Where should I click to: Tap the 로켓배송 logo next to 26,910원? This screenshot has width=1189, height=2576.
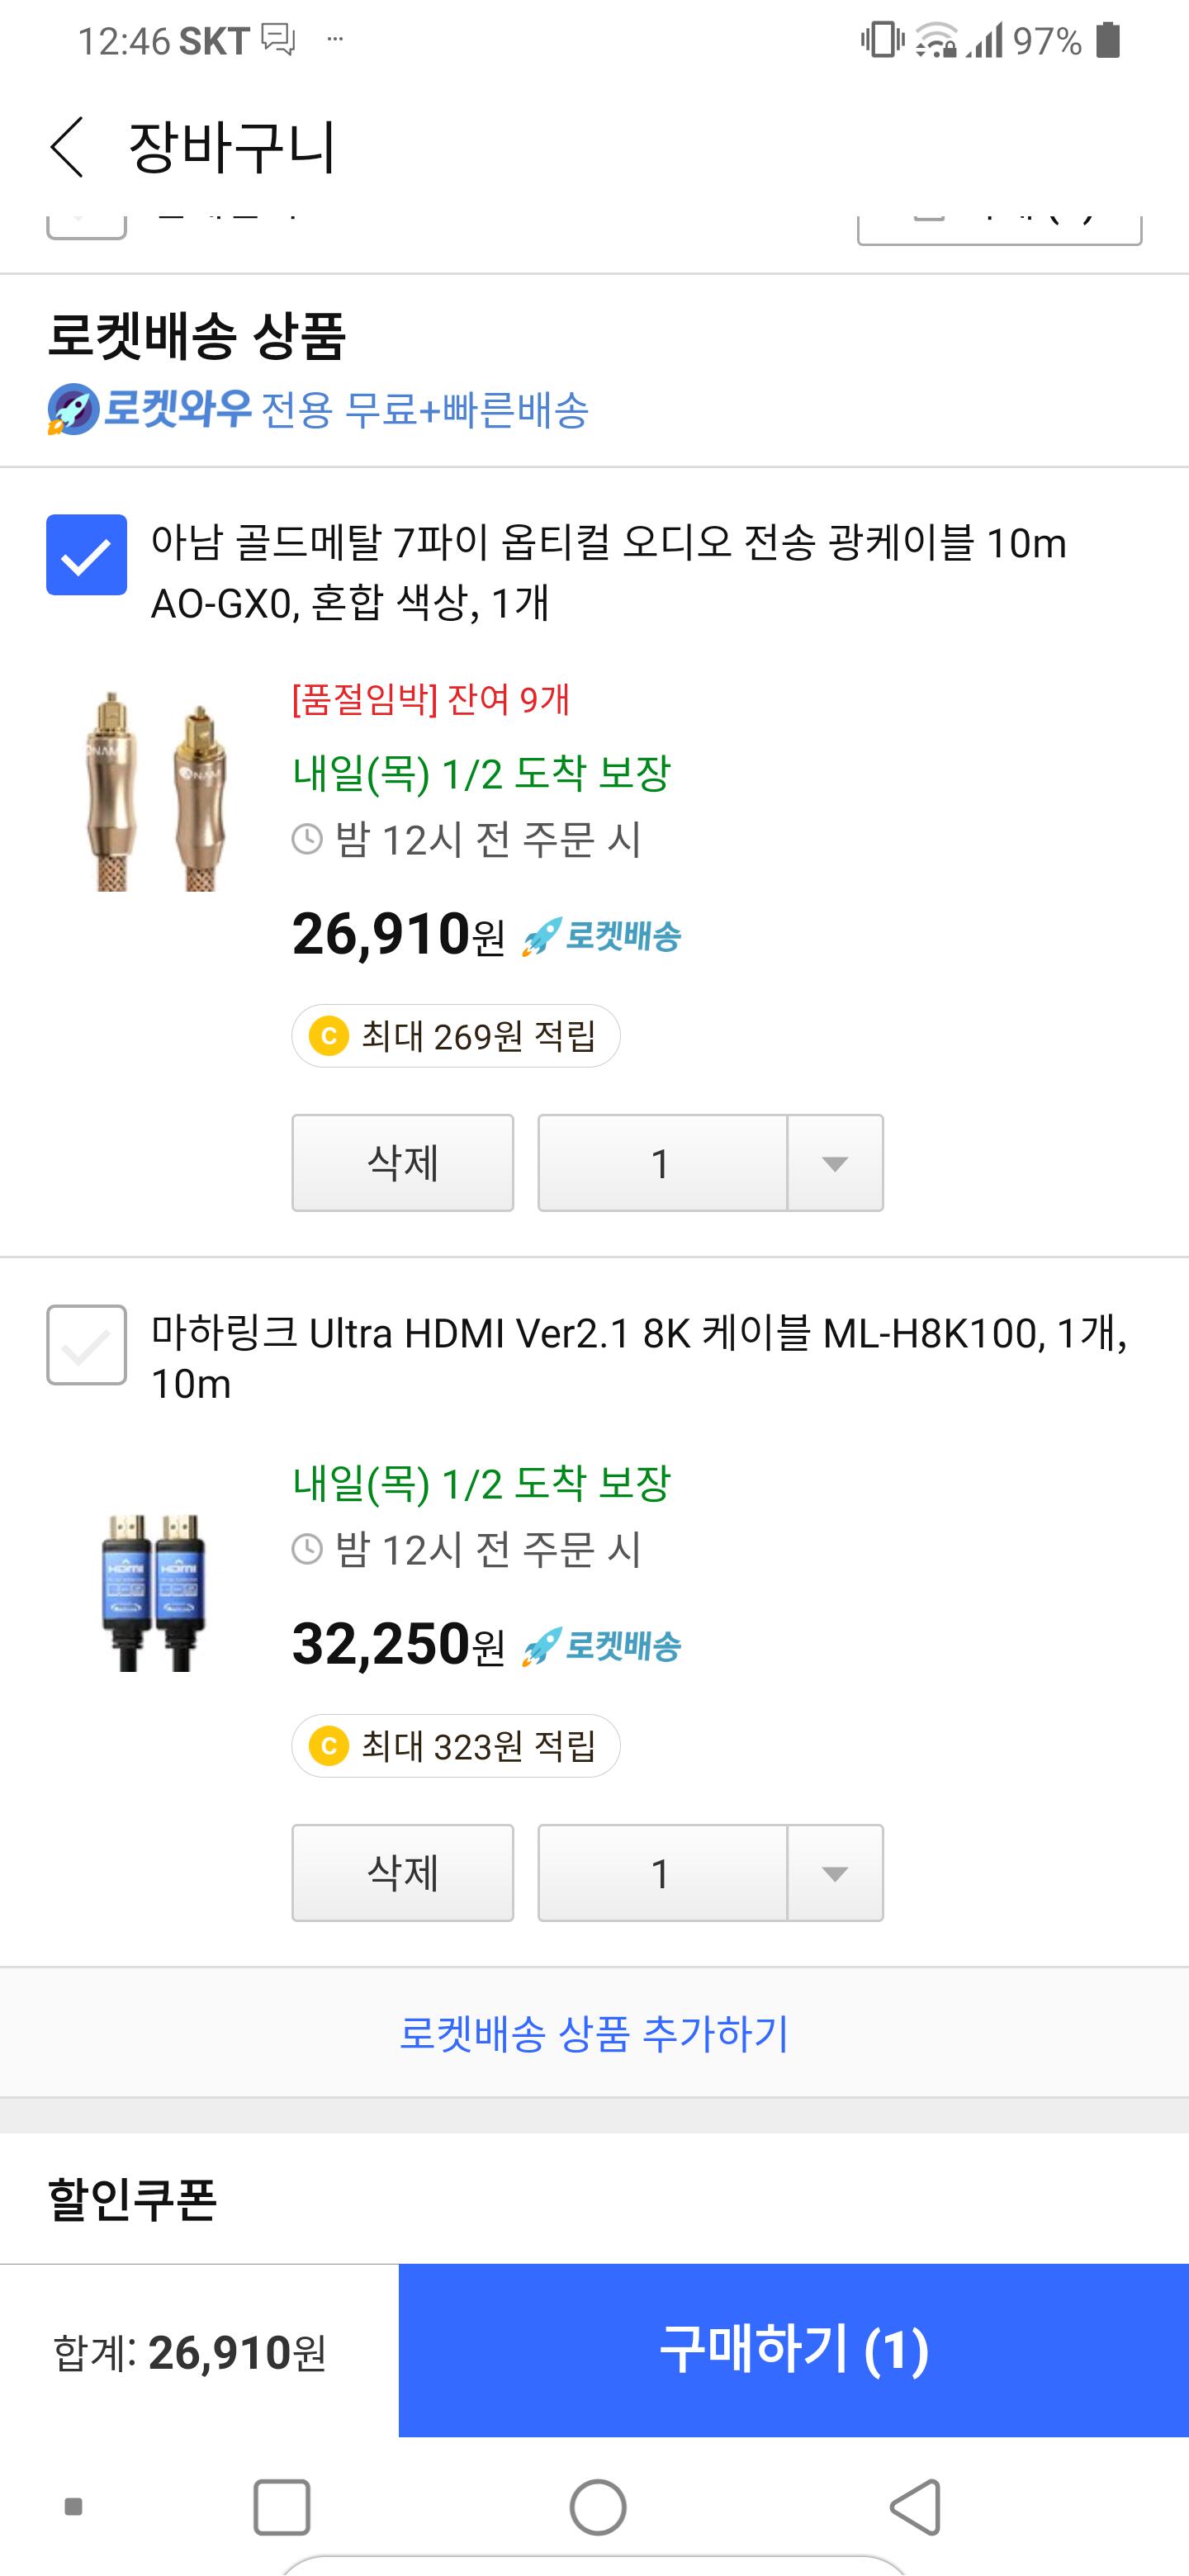click(x=602, y=937)
